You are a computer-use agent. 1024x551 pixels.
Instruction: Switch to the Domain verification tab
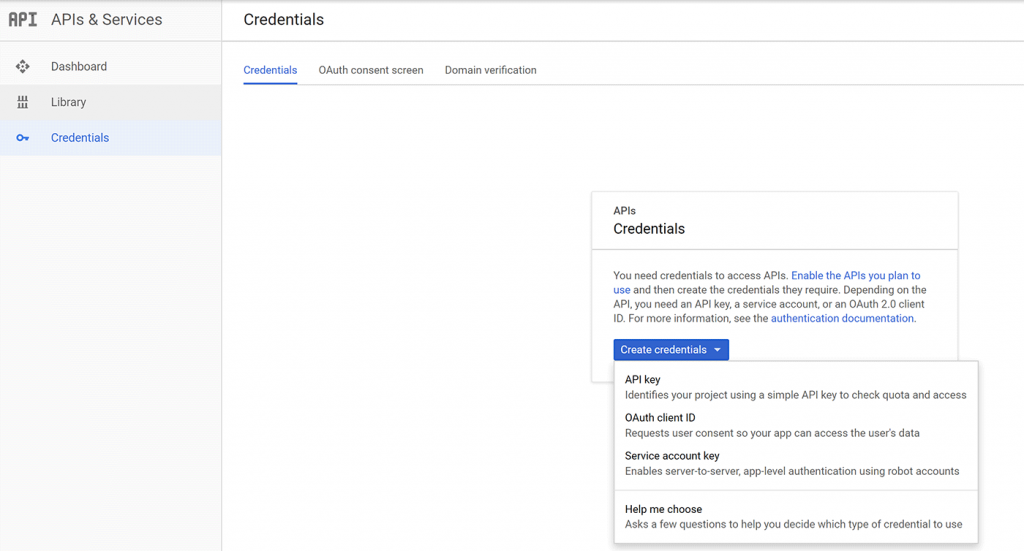(490, 70)
